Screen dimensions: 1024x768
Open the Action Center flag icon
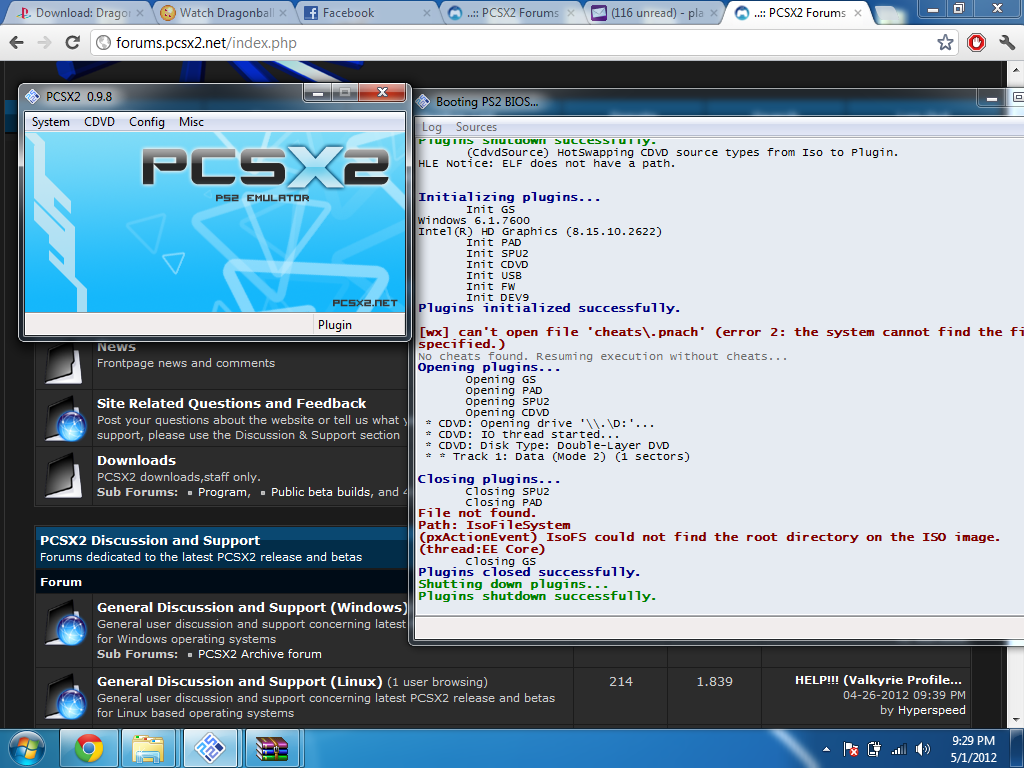pyautogui.click(x=851, y=749)
